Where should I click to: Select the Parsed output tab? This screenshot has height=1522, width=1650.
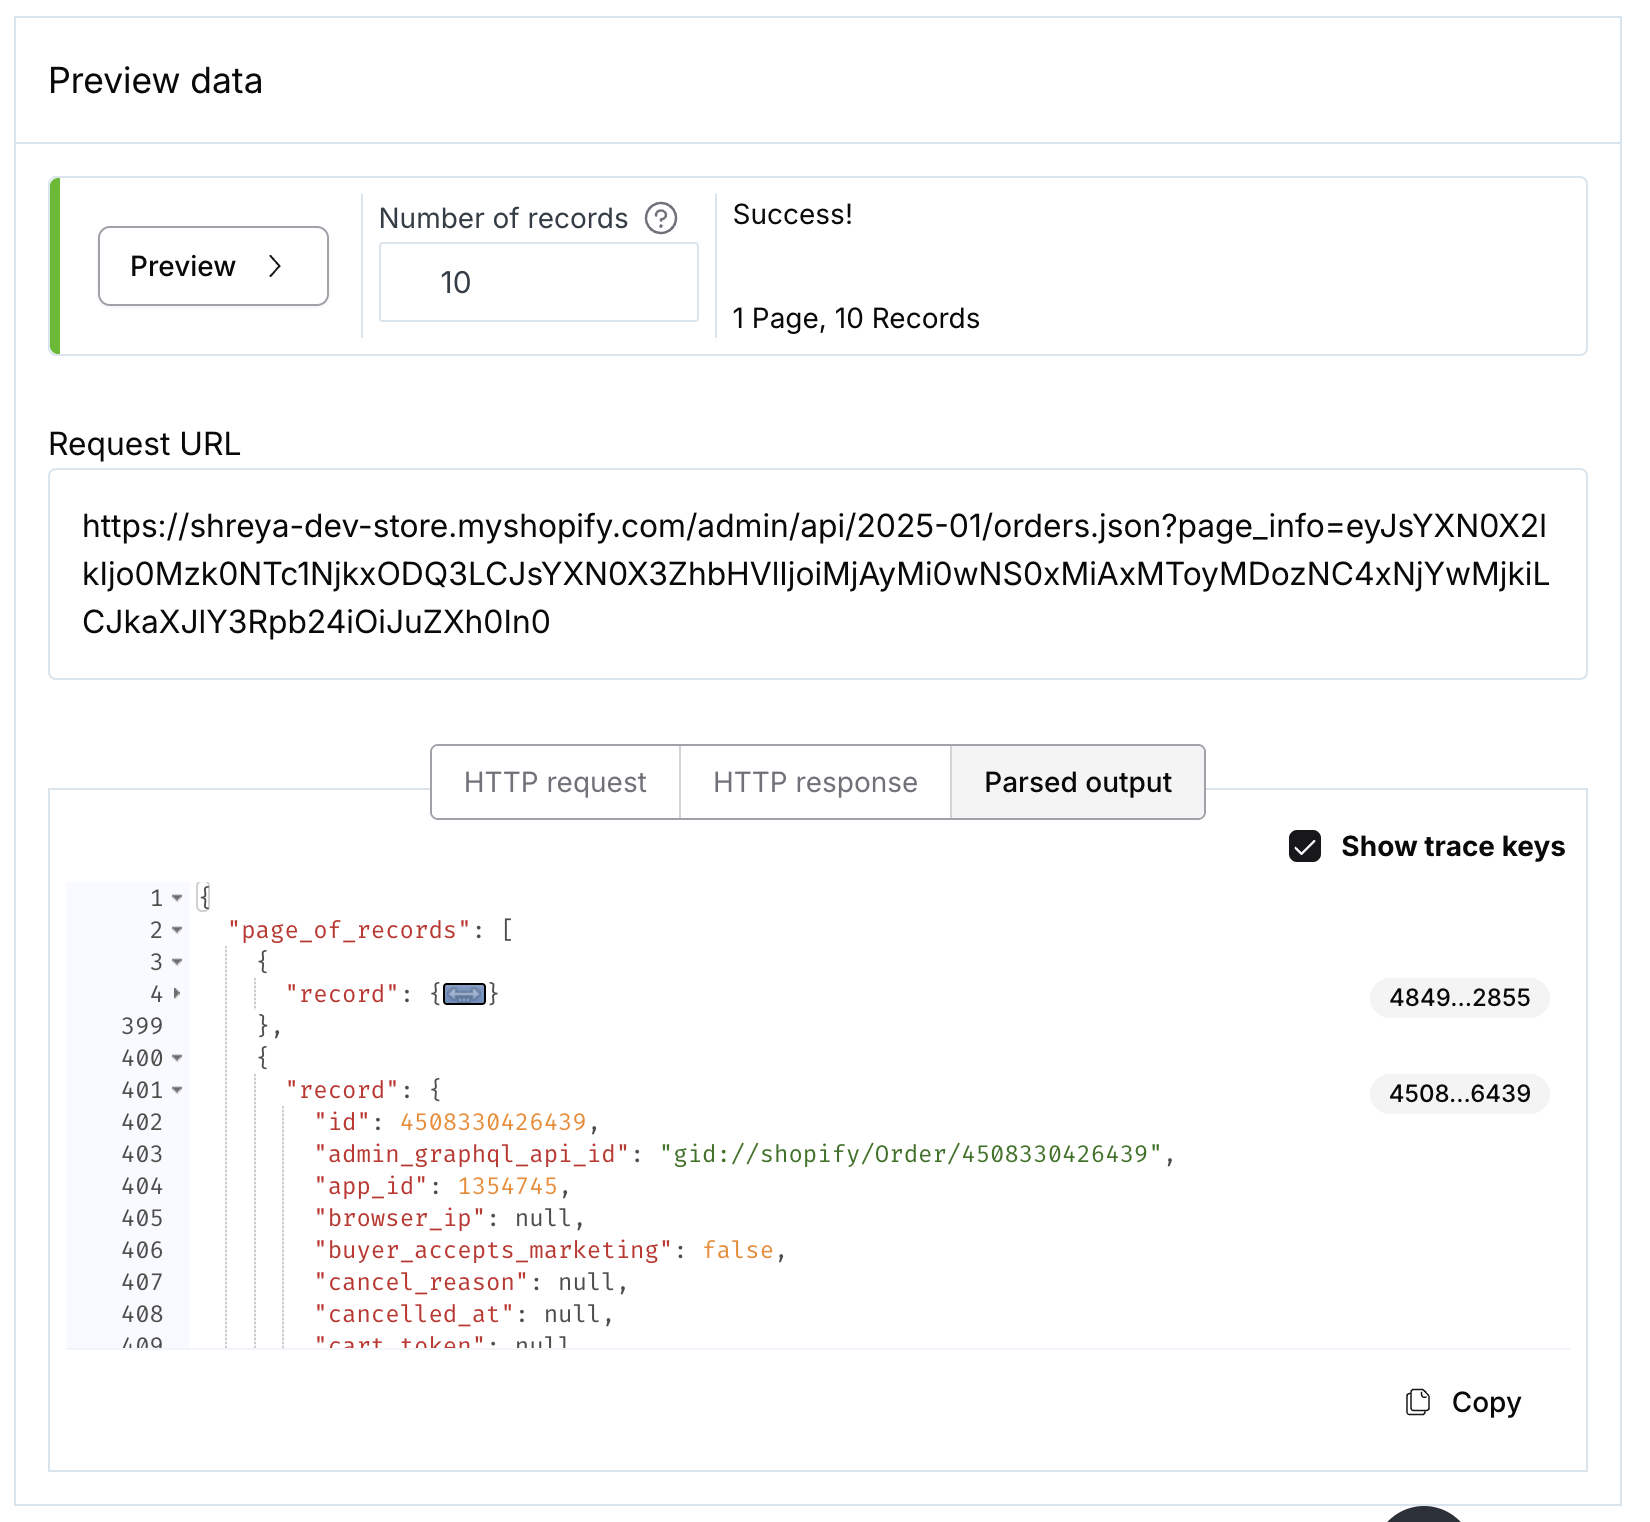click(1078, 782)
